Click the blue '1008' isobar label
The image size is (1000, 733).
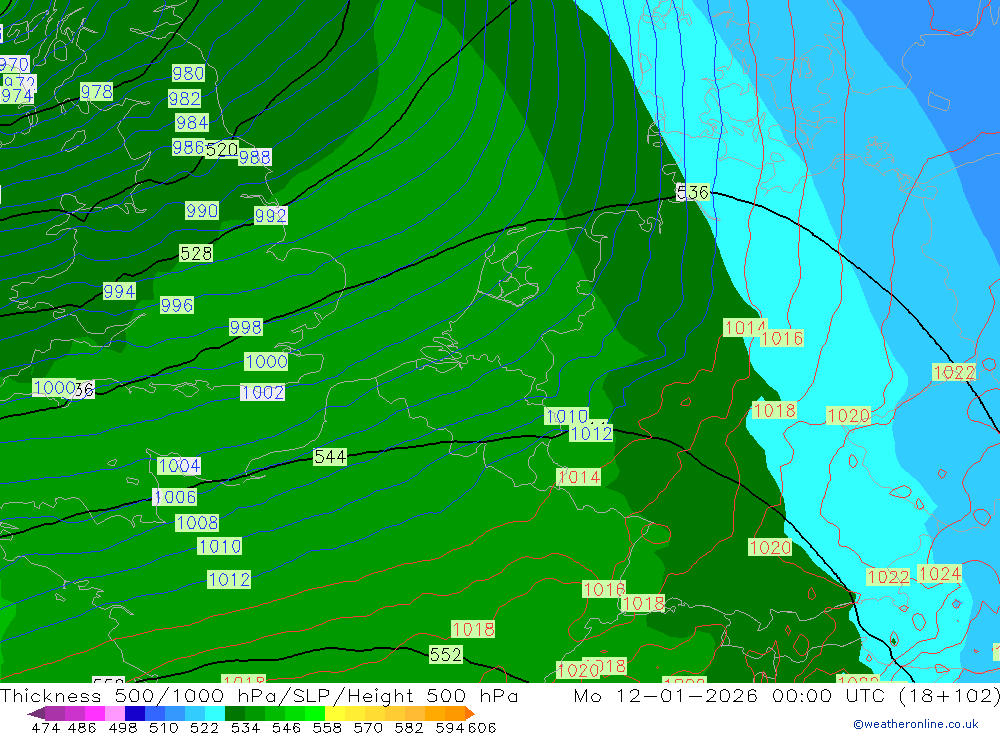tap(197, 523)
